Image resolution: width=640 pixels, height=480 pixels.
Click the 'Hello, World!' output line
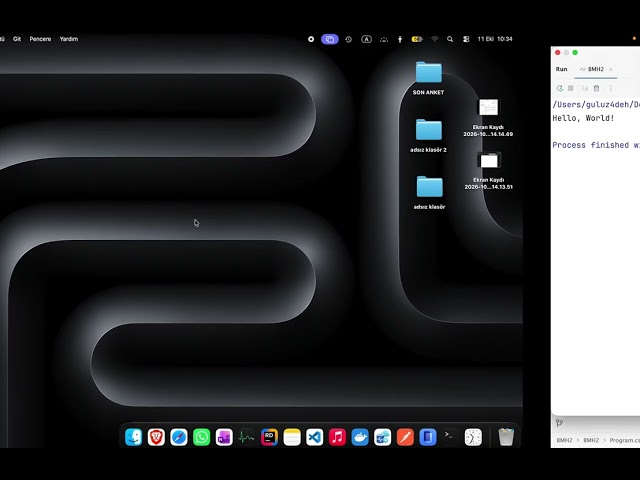583,118
